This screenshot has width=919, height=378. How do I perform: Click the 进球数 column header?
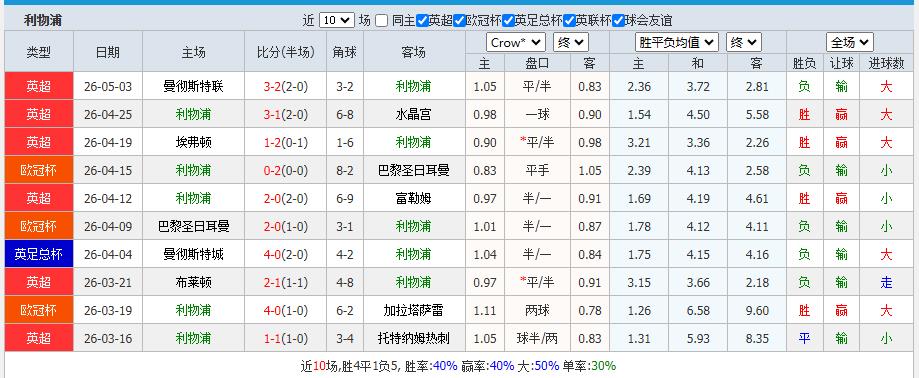point(886,63)
